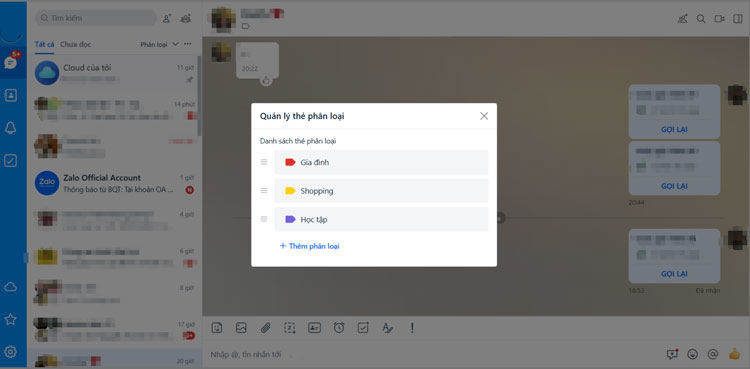Select the Gia đình tag row
750x369 pixels.
tap(381, 162)
